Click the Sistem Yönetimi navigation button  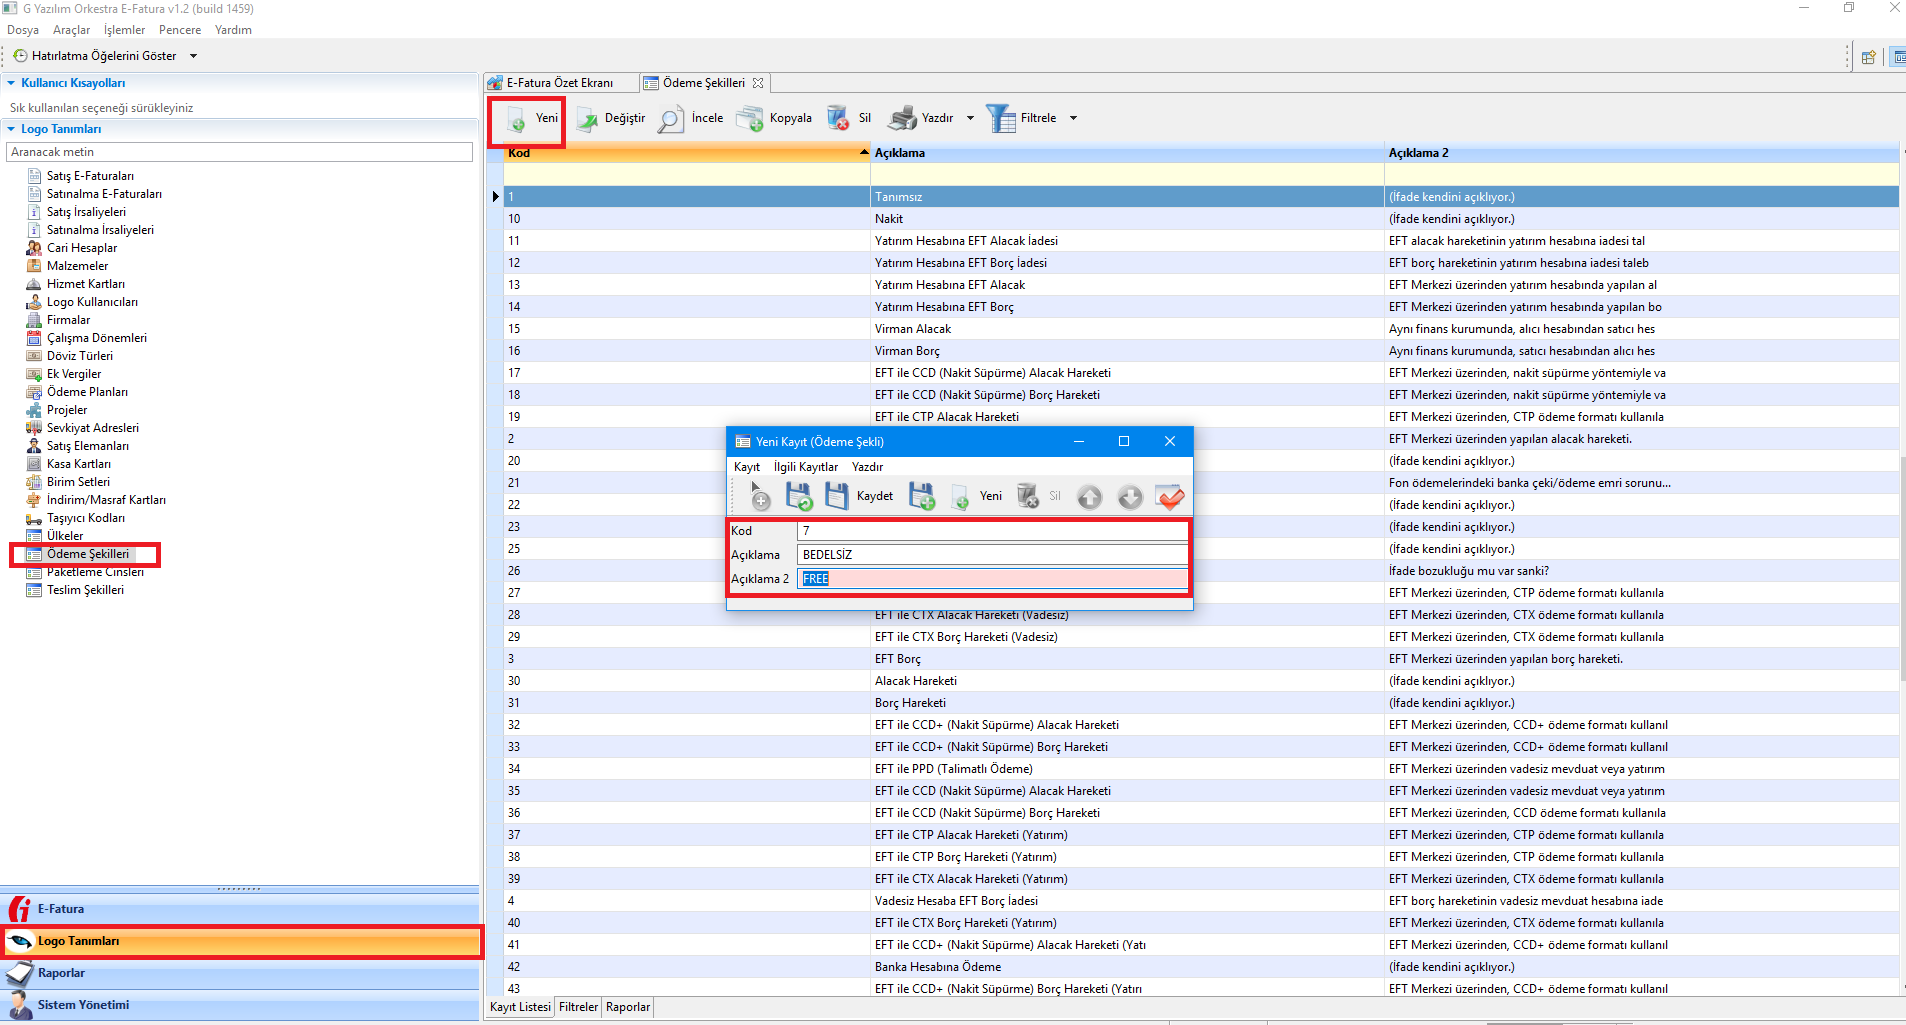tap(83, 1005)
